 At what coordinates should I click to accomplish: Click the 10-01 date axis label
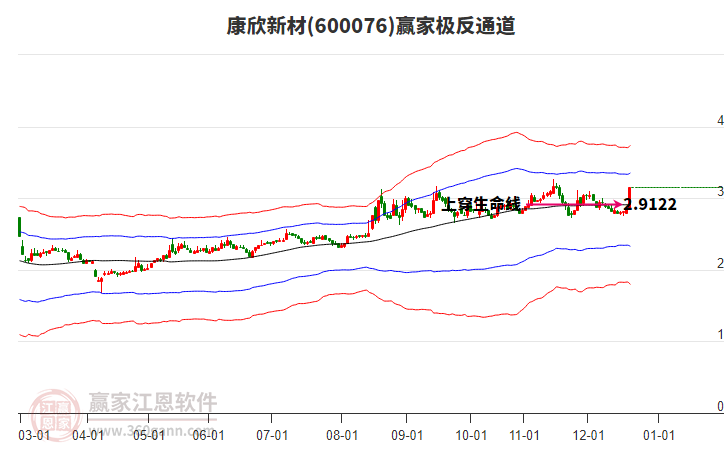[471, 436]
